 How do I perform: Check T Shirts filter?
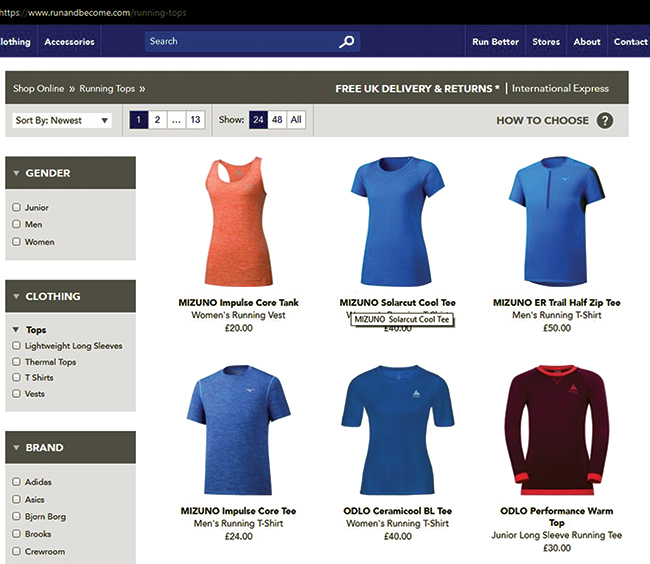tap(16, 378)
